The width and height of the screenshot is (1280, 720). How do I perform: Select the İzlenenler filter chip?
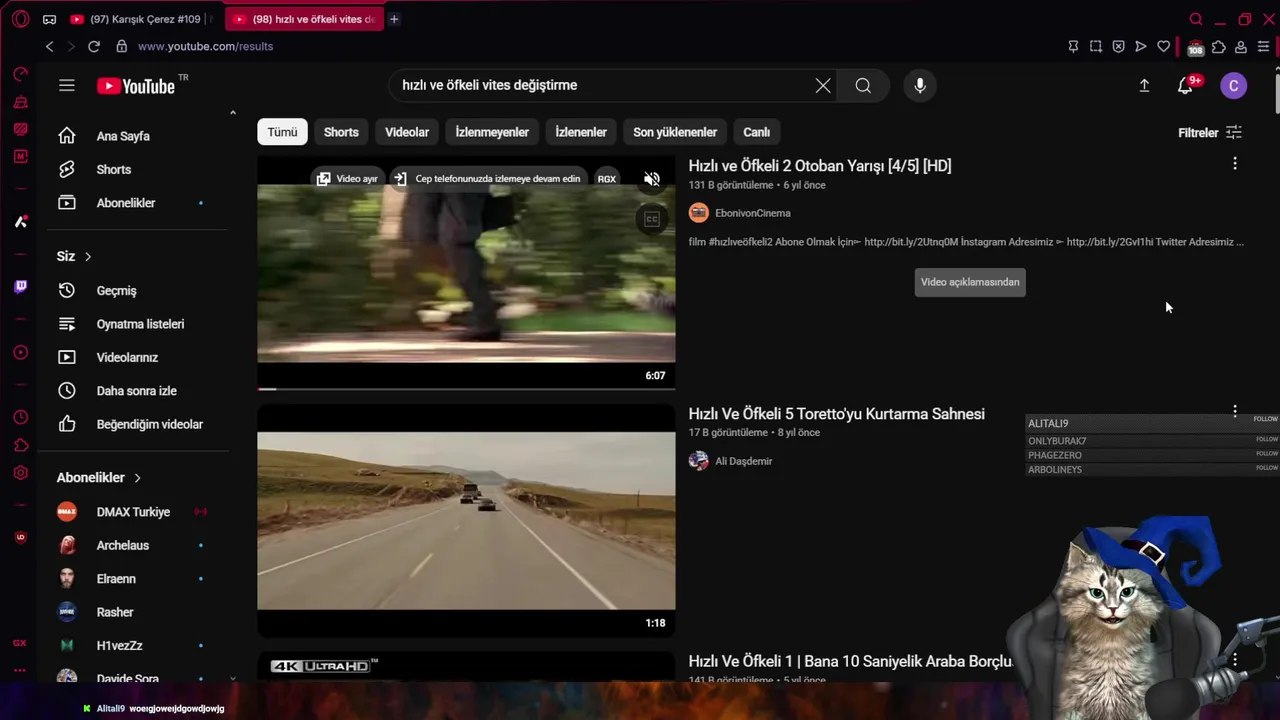pos(581,132)
